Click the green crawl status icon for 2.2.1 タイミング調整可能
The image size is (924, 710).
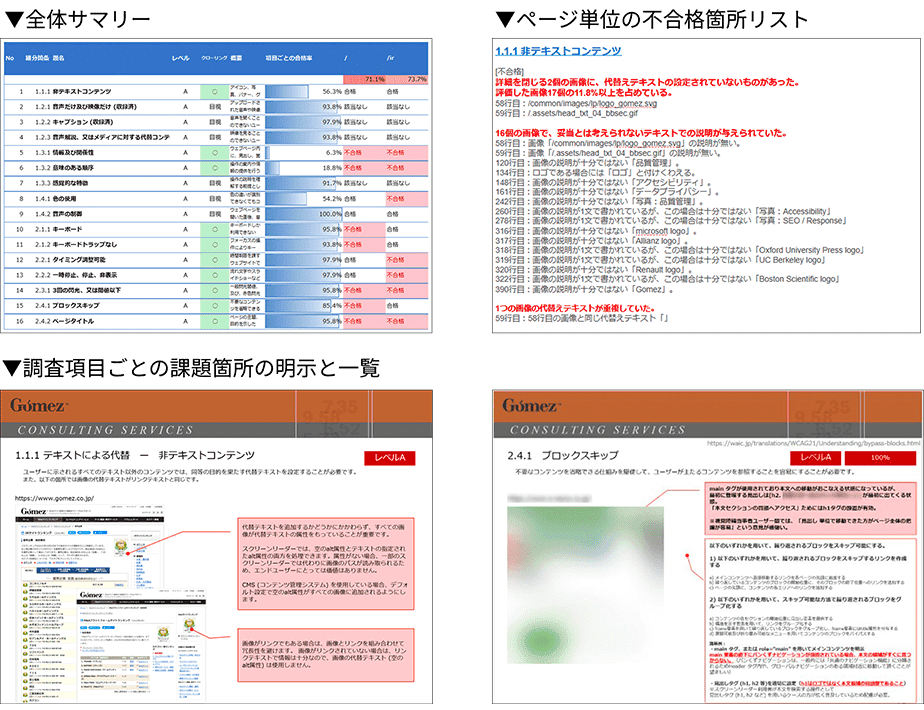tap(214, 258)
